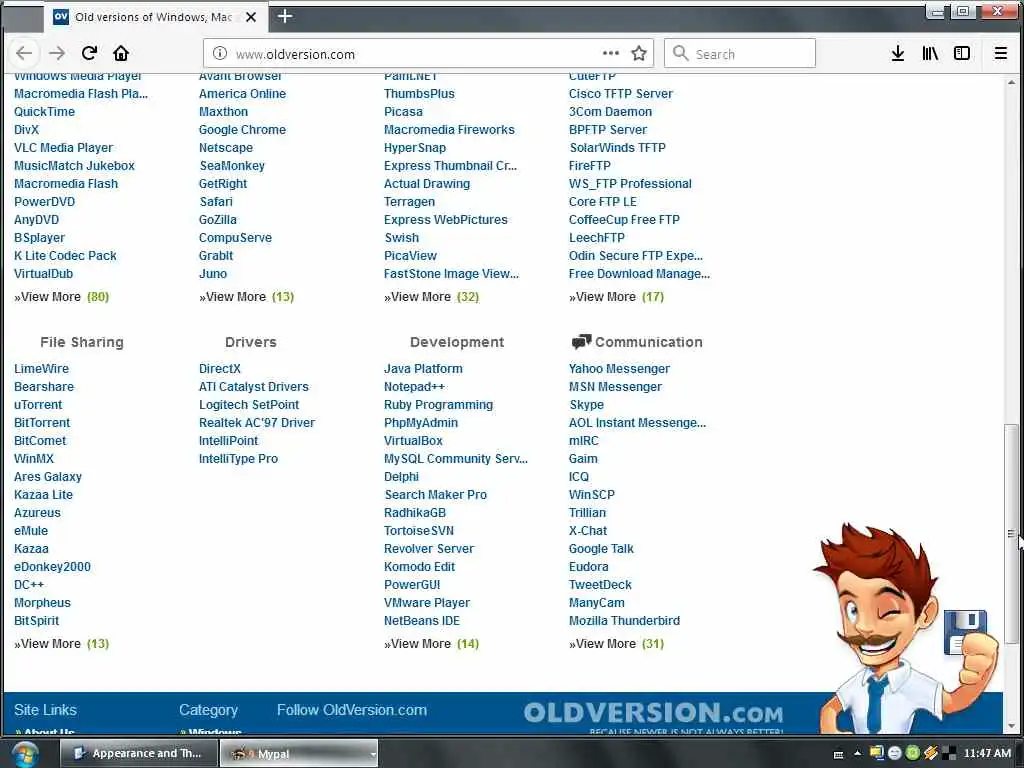Screen dimensions: 1024x768
Task: Open the Java Platform link
Action: 423,368
